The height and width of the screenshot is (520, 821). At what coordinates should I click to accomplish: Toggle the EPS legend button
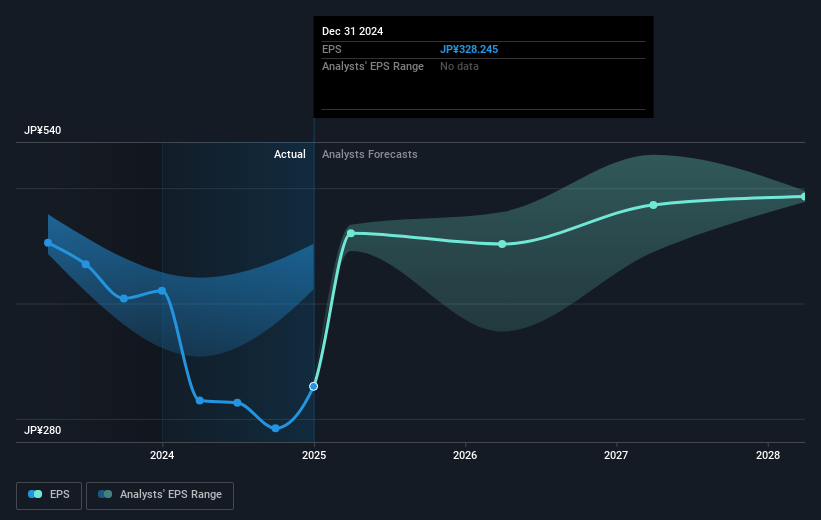point(49,495)
